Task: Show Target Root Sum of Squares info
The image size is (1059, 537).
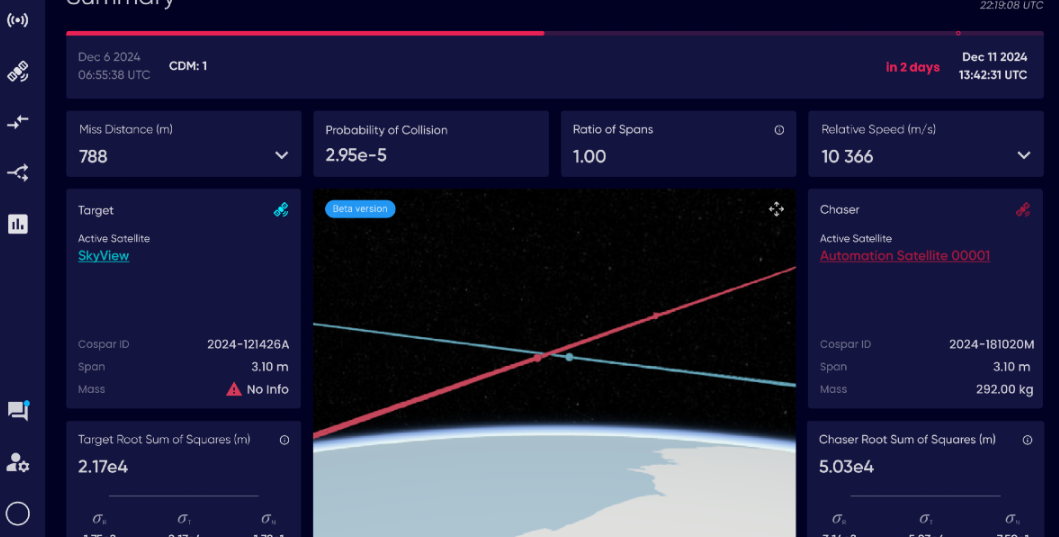Action: [284, 440]
